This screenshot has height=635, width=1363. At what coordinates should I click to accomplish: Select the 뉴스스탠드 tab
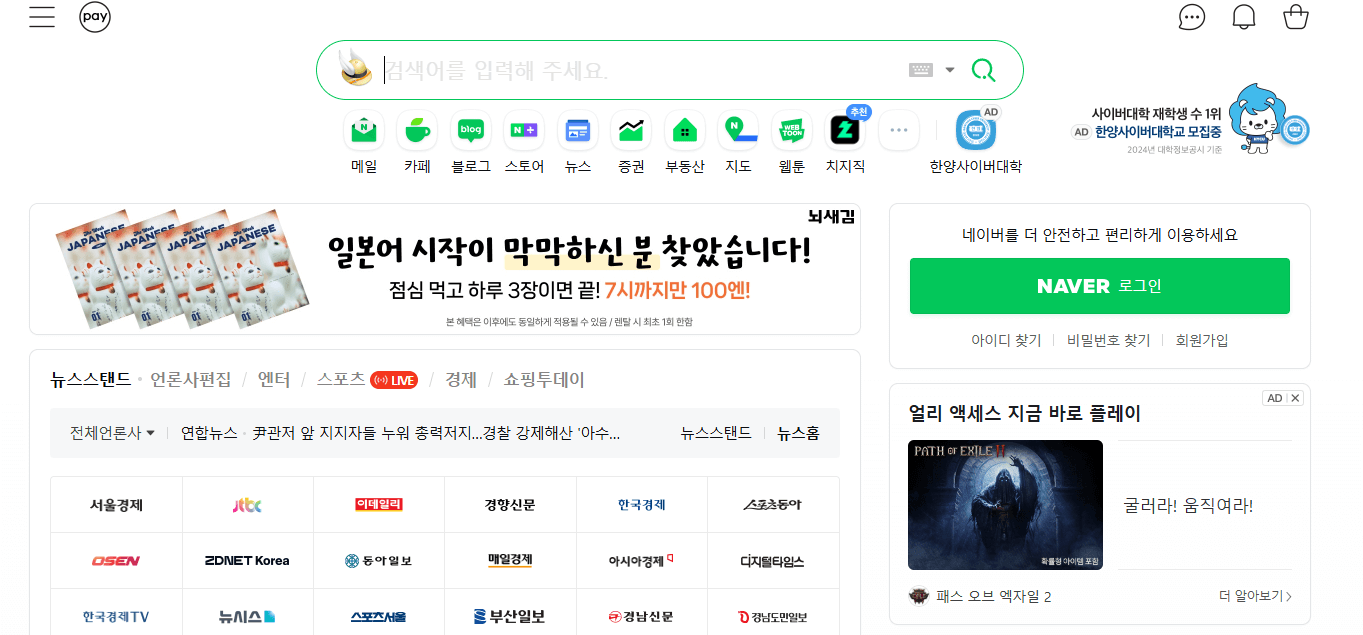(91, 380)
